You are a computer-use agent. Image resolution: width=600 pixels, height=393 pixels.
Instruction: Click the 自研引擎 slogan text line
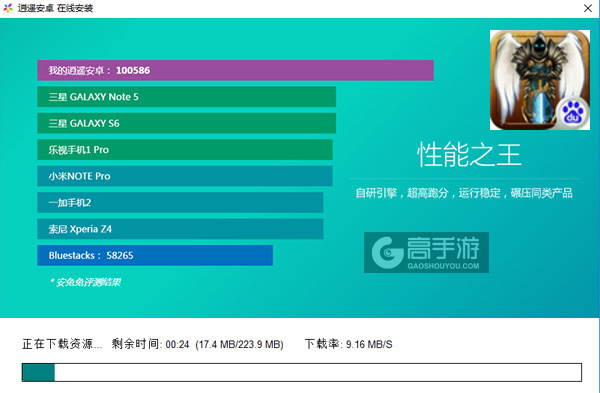(x=464, y=193)
